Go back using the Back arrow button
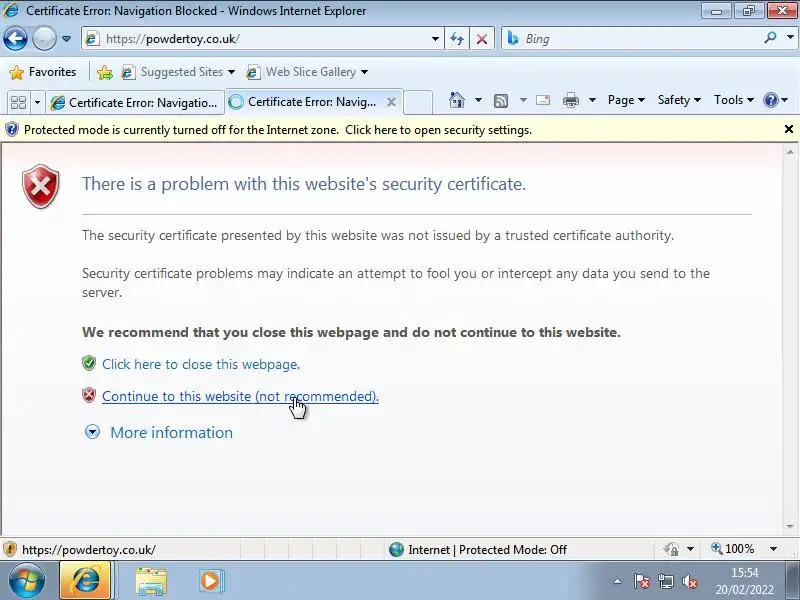 tap(15, 38)
